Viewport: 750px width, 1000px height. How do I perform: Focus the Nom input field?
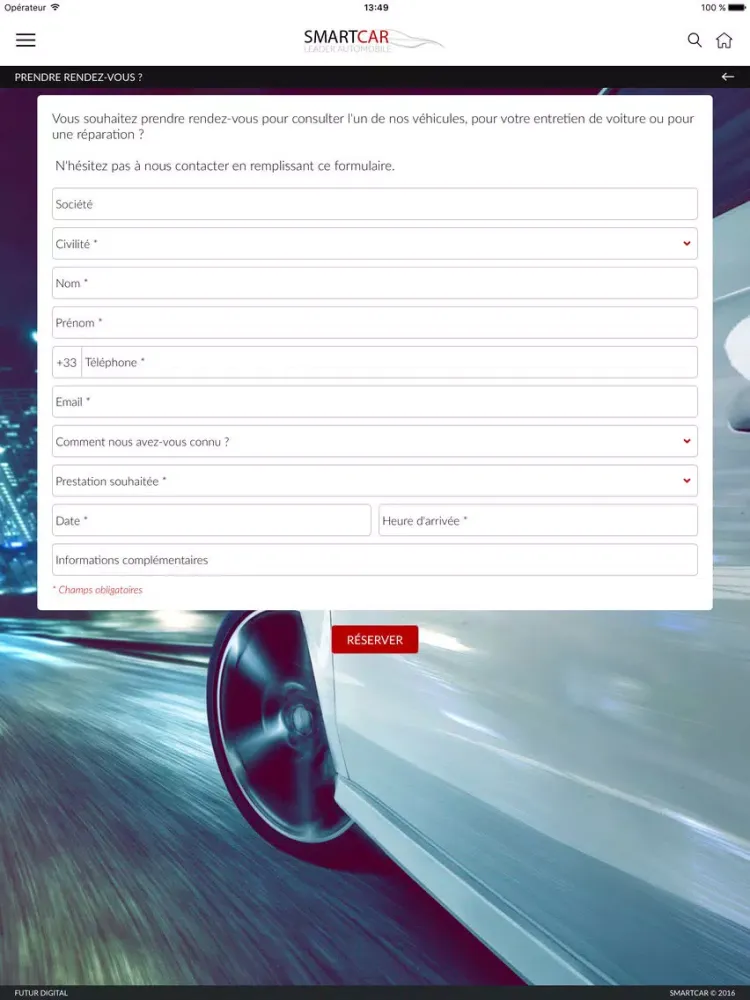pyautogui.click(x=375, y=283)
